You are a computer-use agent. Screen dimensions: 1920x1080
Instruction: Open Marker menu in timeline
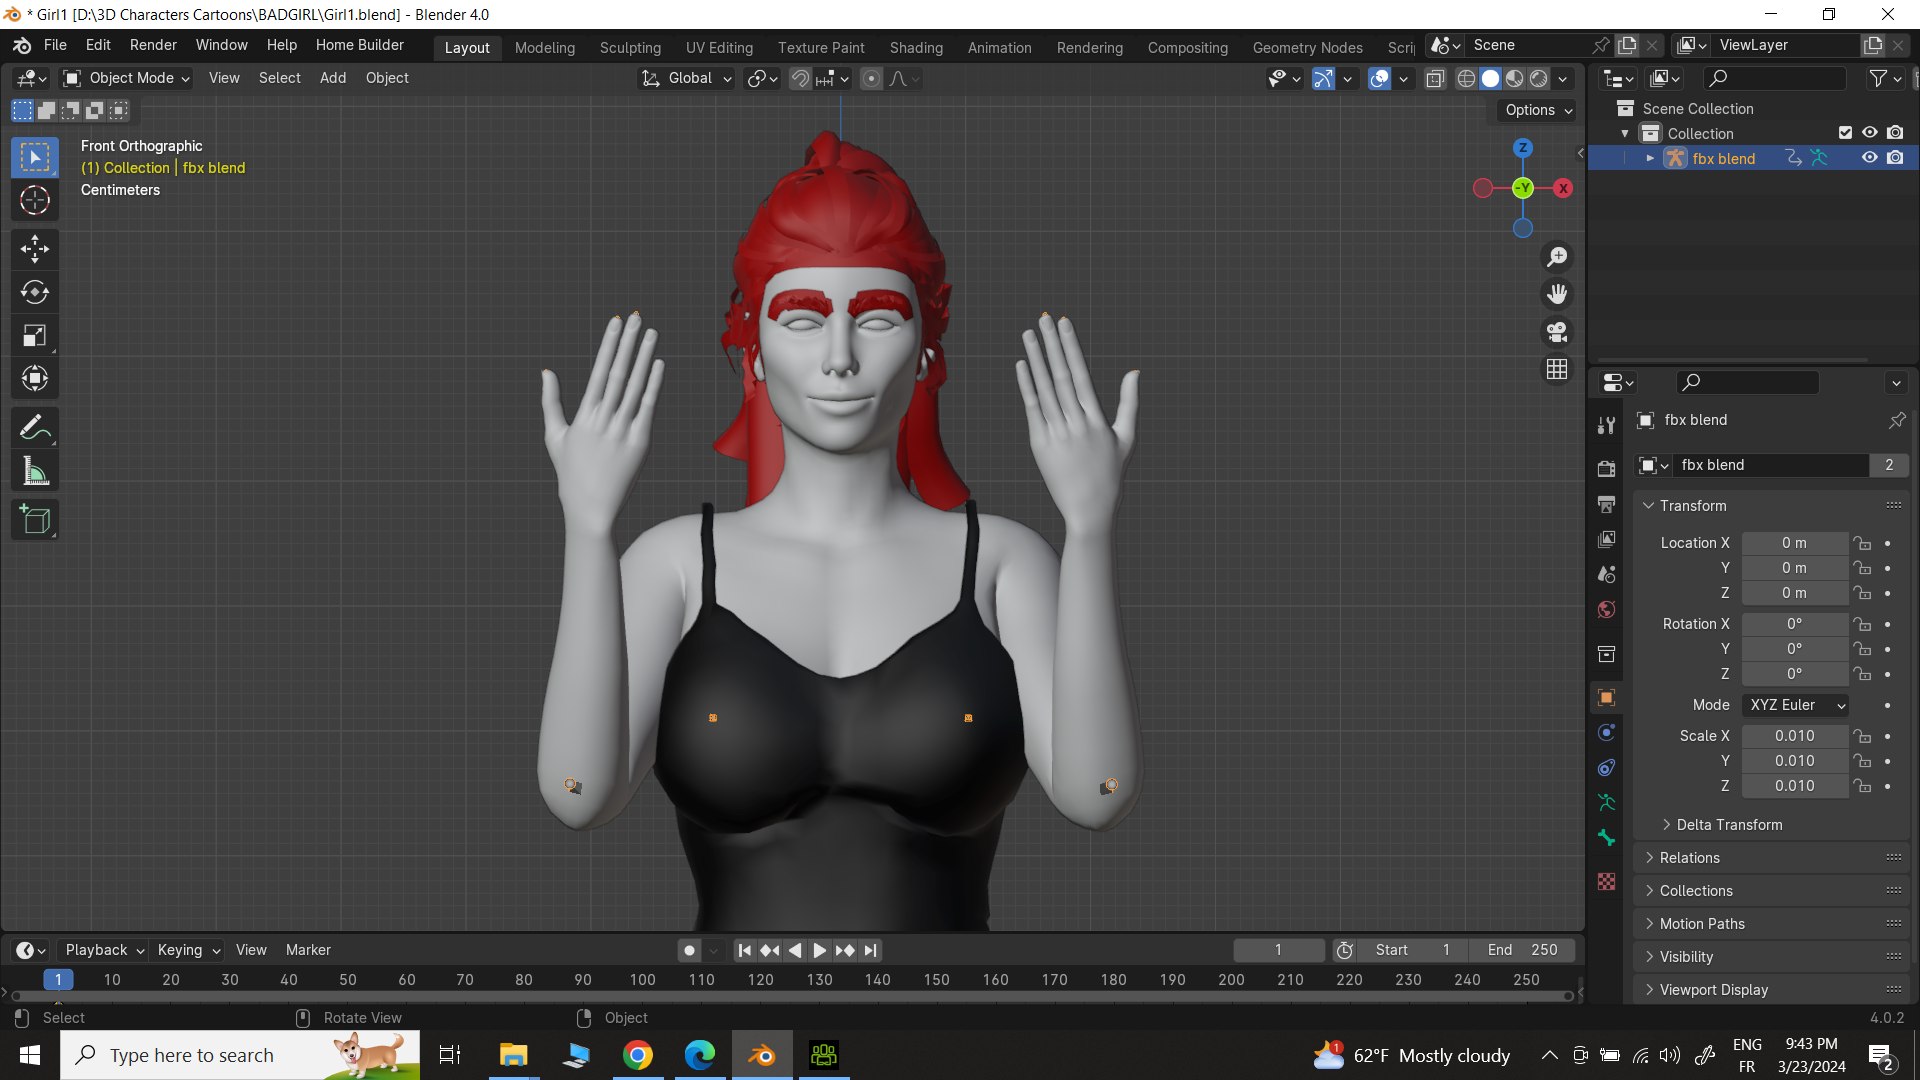coord(308,950)
